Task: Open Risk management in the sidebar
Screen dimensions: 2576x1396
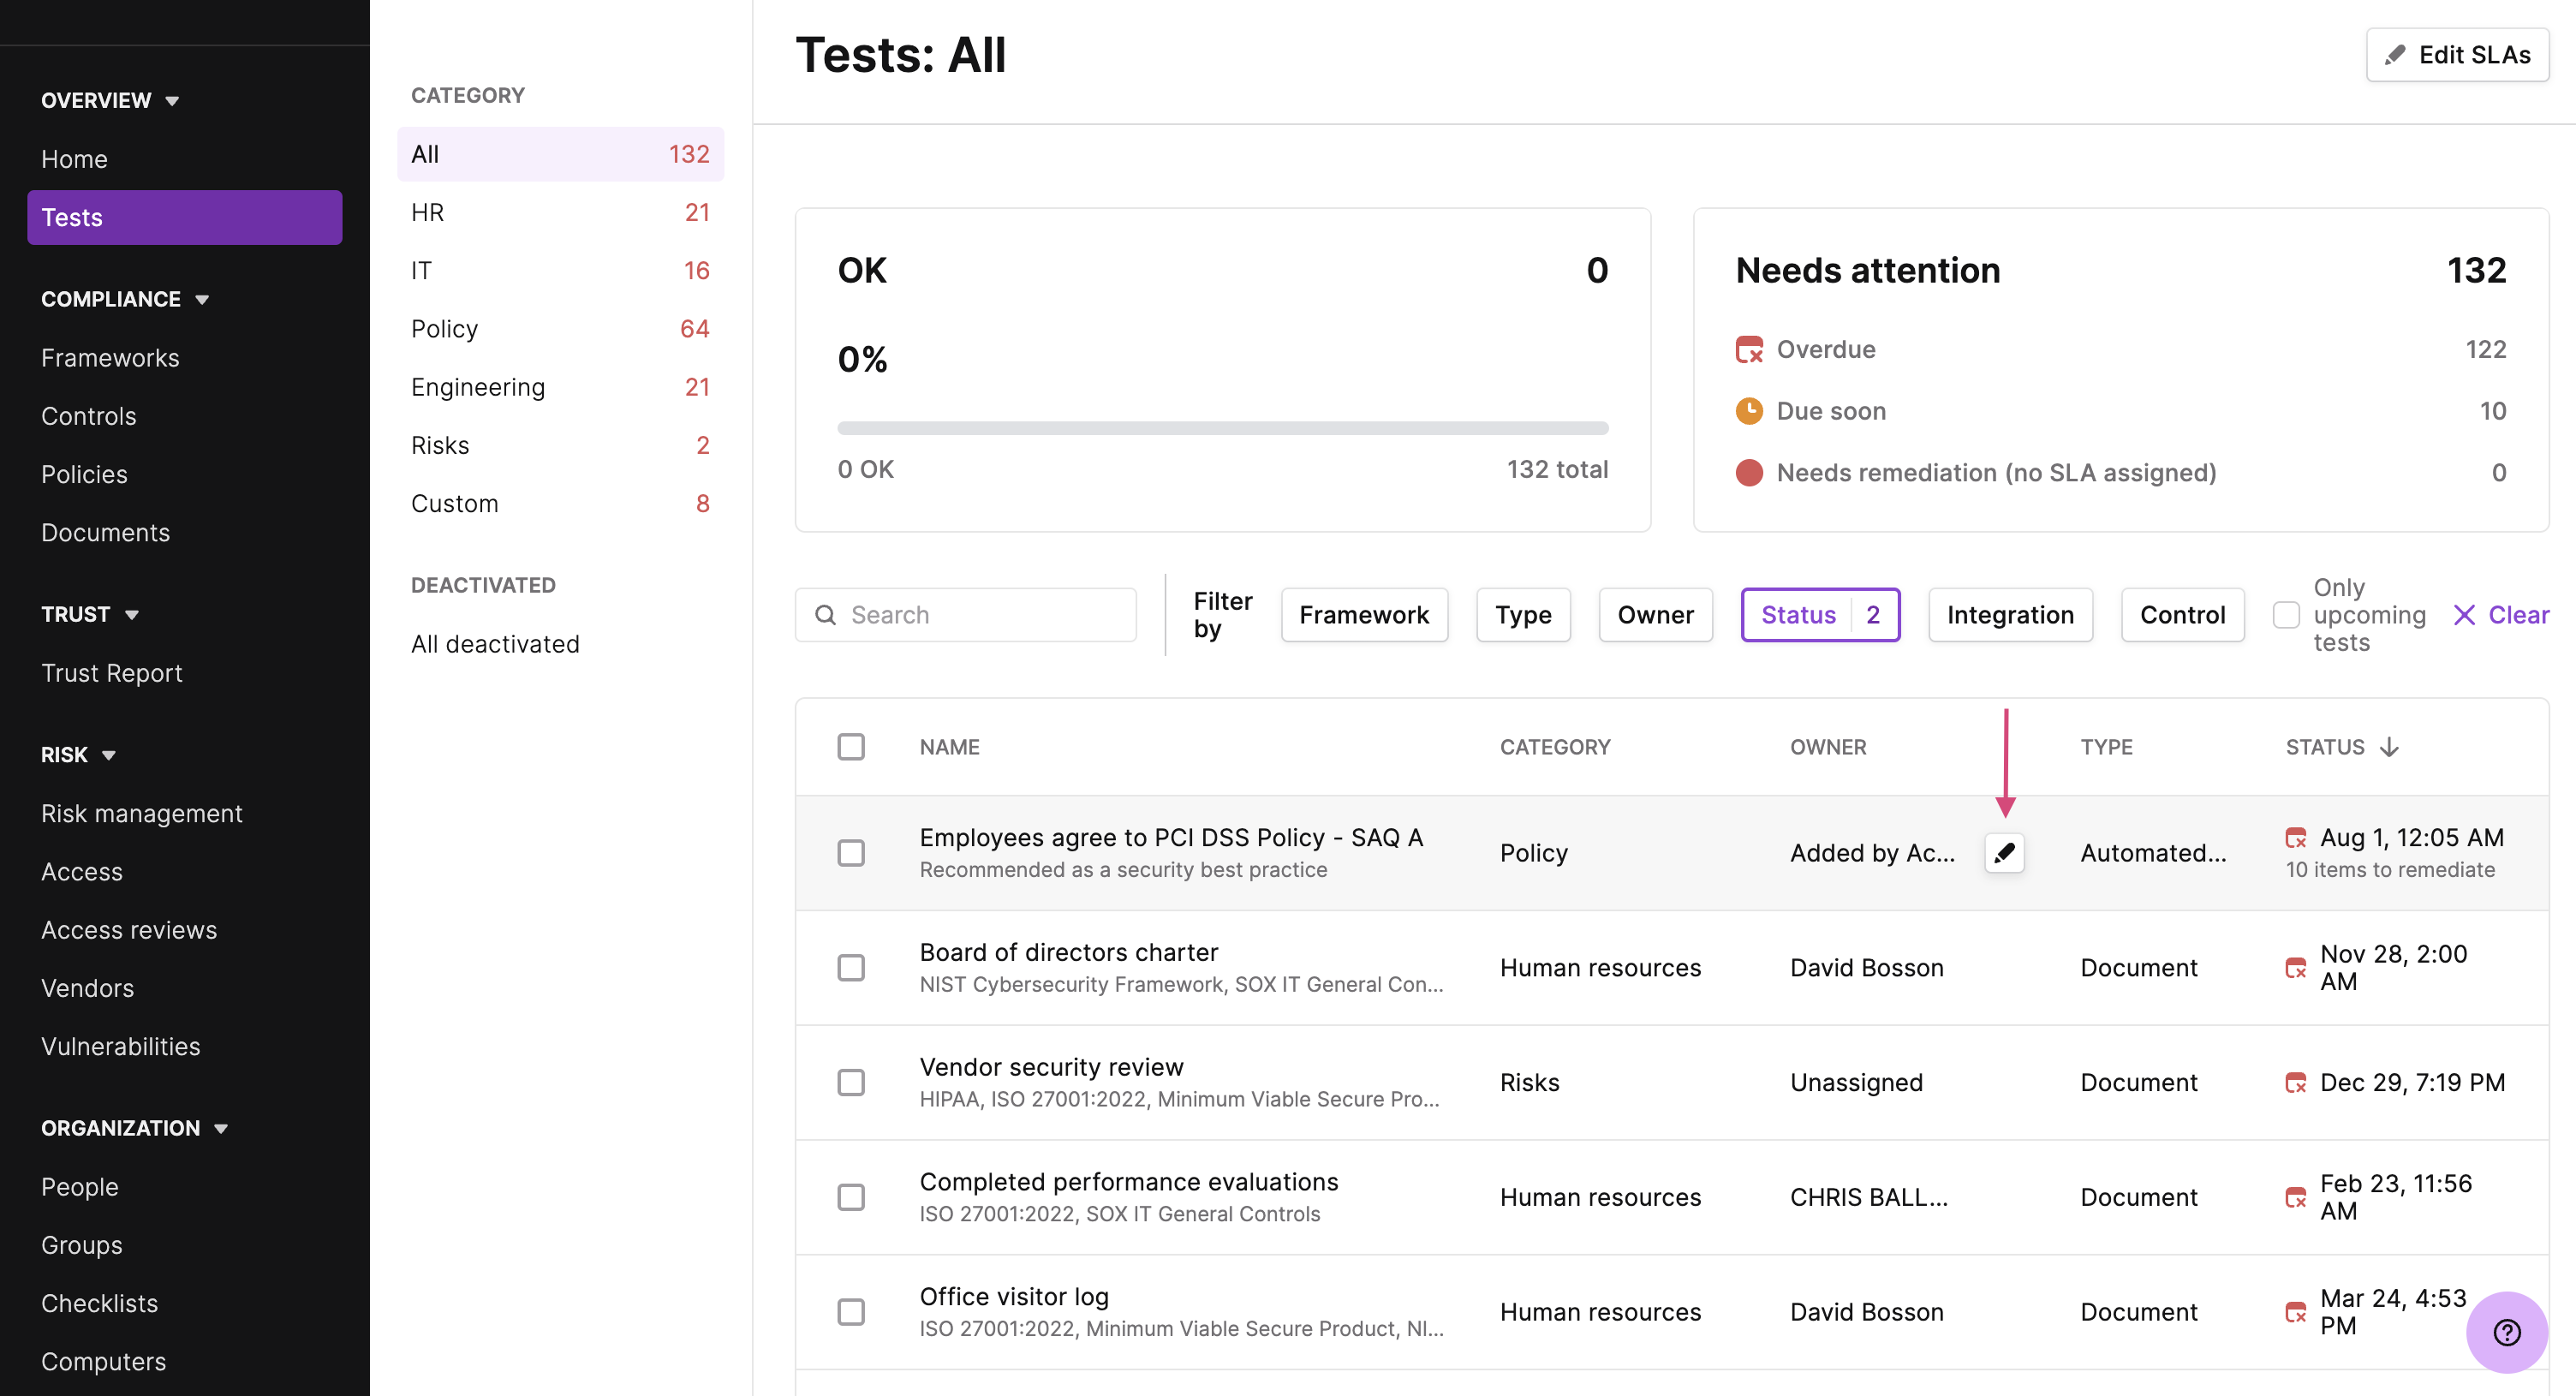Action: coord(141,814)
